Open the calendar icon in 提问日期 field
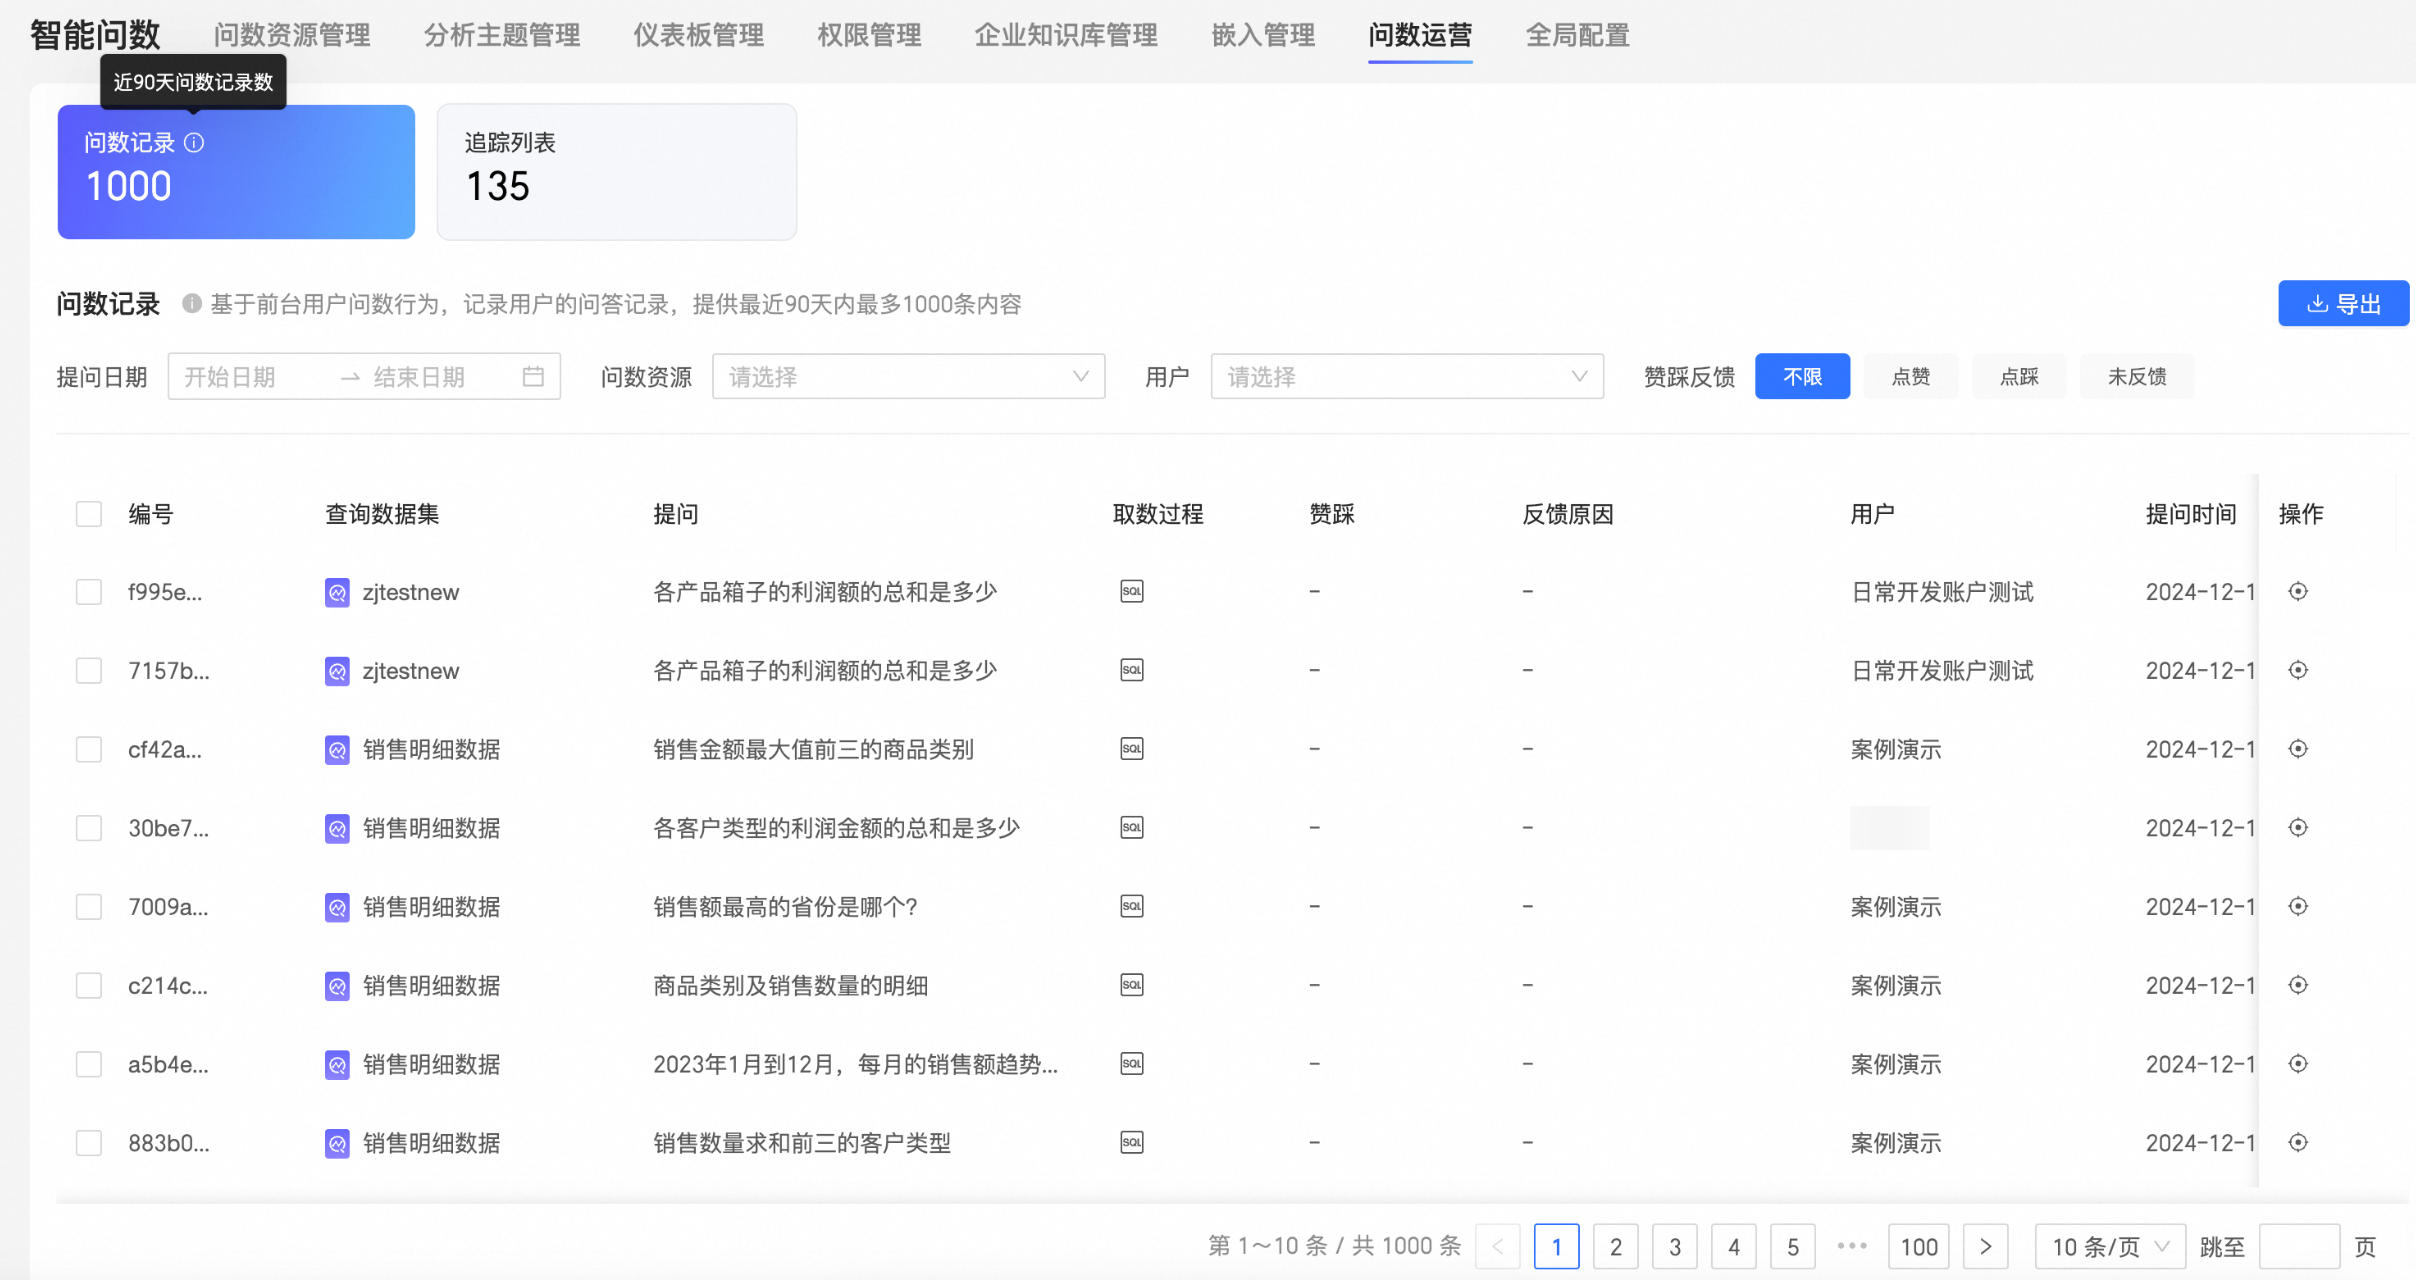The height and width of the screenshot is (1280, 2416). (x=533, y=377)
